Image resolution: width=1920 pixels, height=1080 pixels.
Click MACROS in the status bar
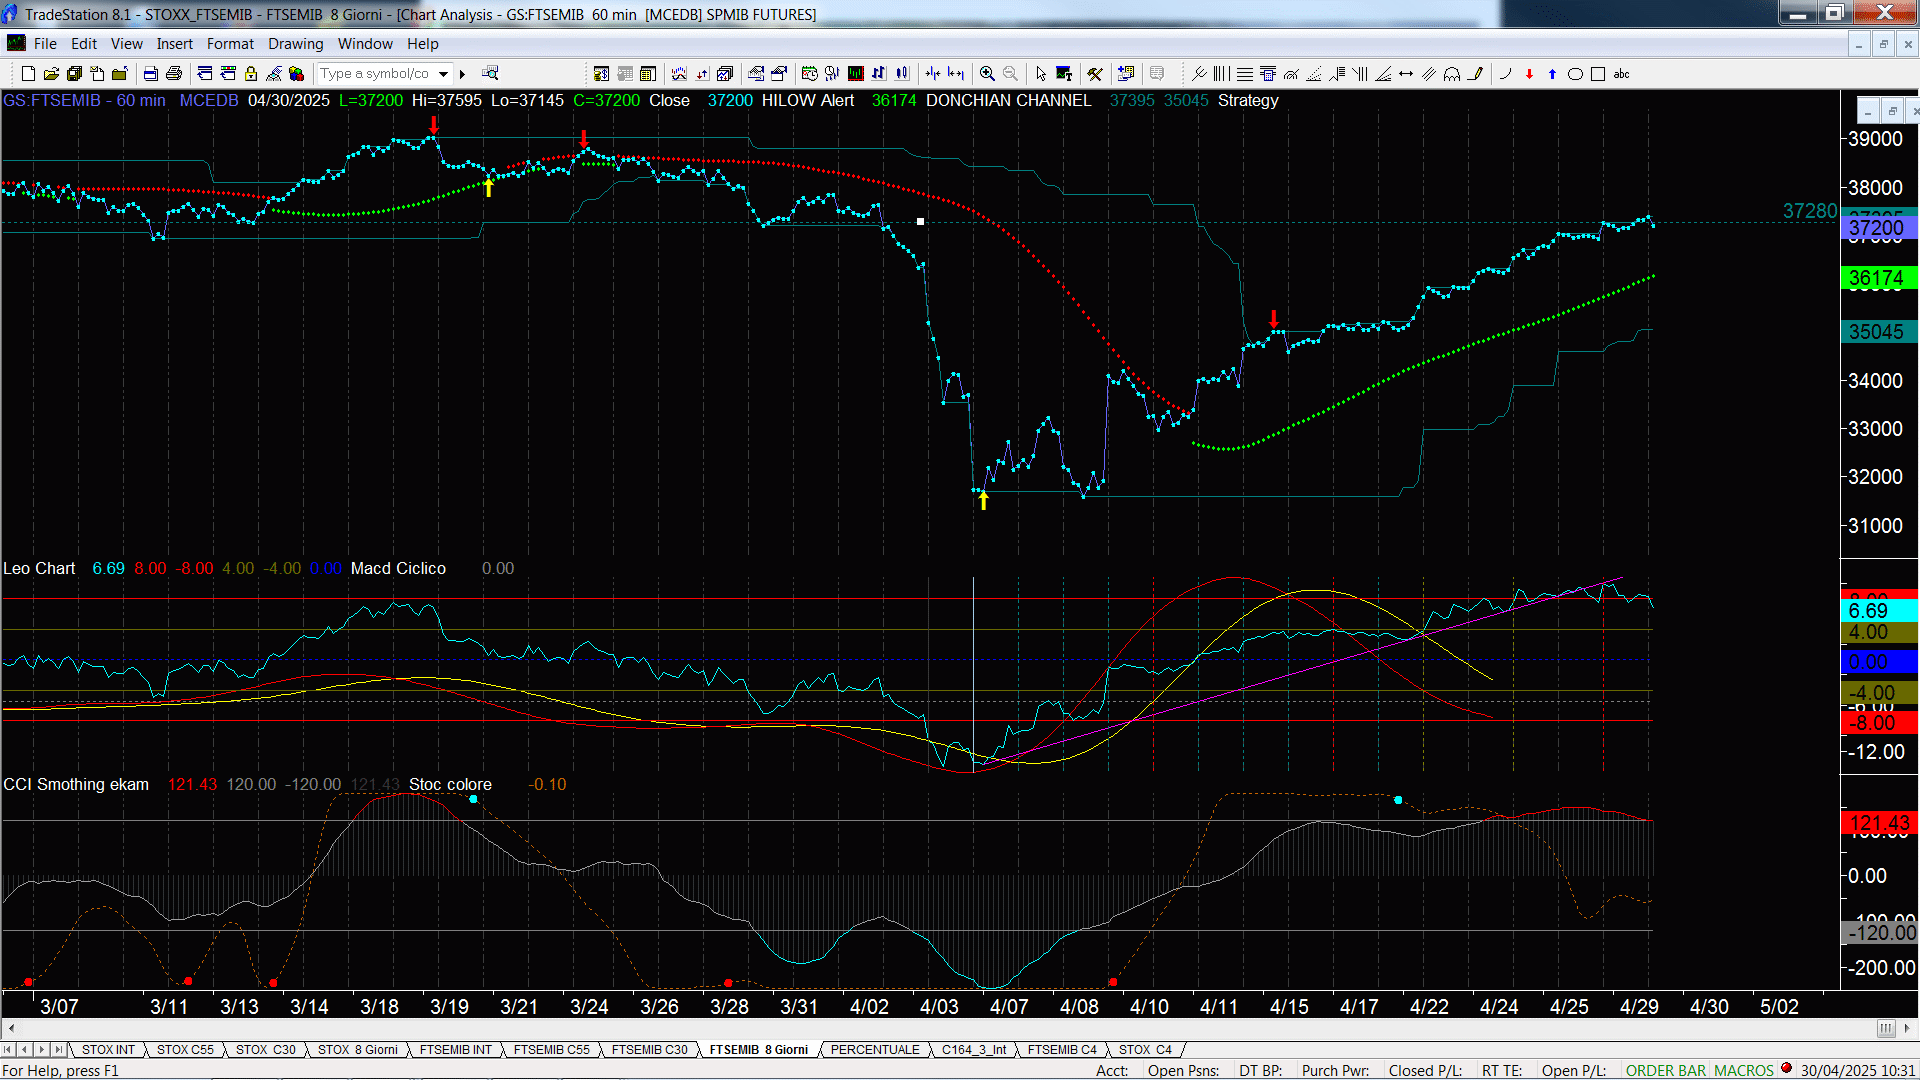point(1744,1070)
